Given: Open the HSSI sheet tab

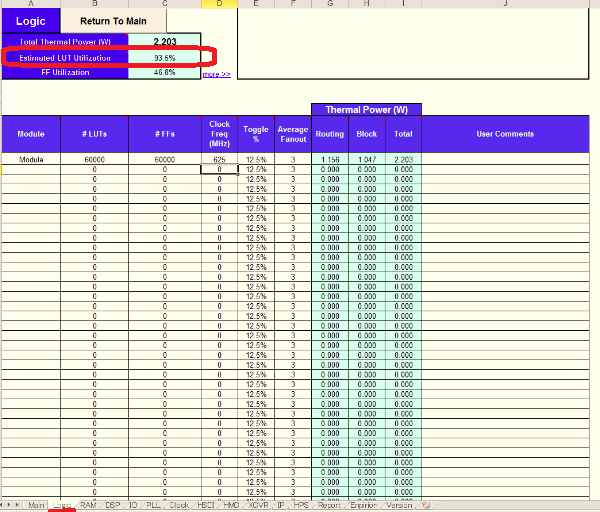Looking at the screenshot, I should [x=205, y=505].
